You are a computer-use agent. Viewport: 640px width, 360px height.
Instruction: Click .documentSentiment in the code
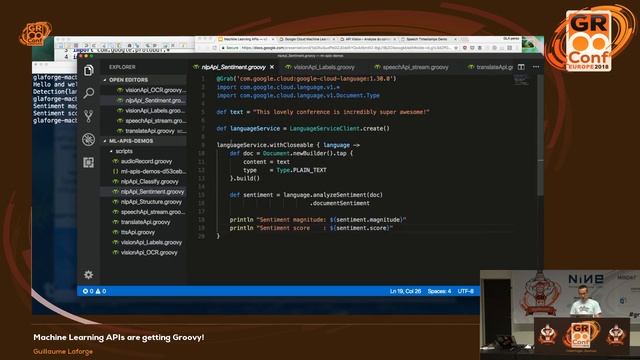(x=340, y=203)
